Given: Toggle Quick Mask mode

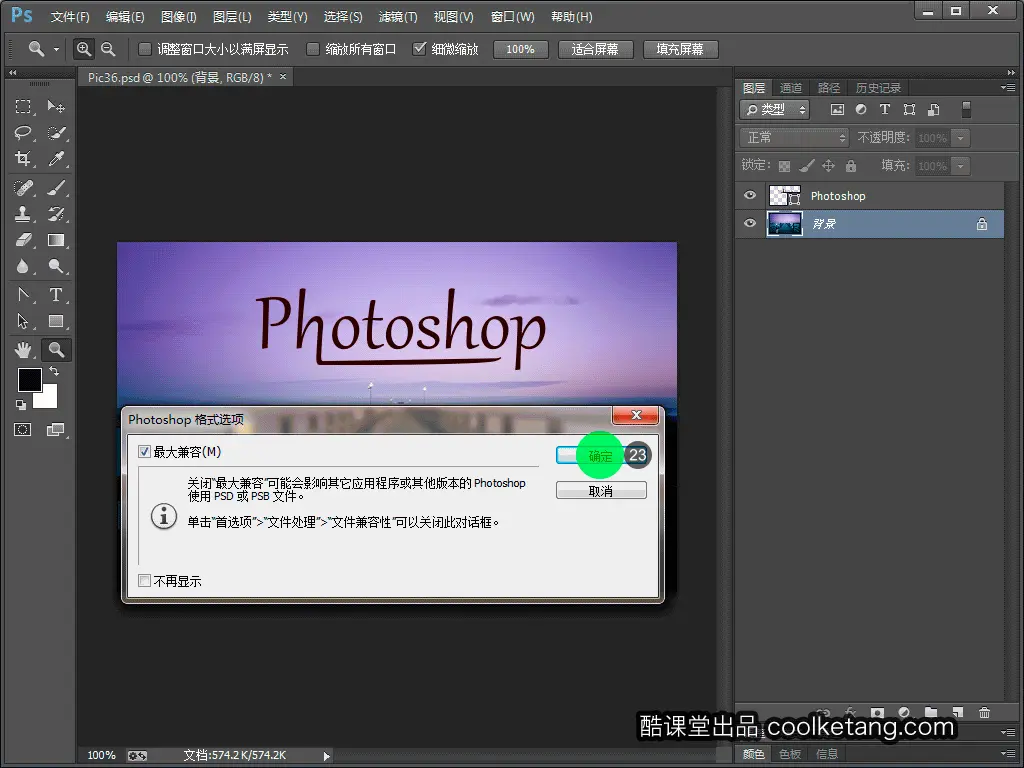Looking at the screenshot, I should [x=23, y=430].
